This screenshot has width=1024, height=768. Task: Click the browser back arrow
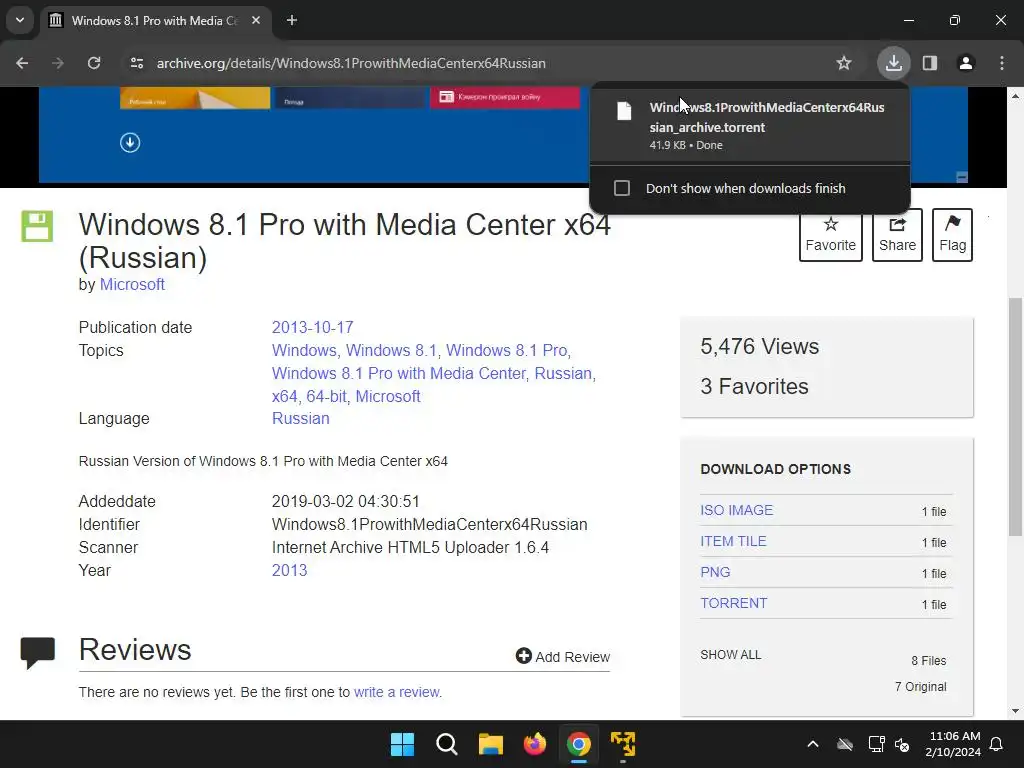[x=22, y=63]
